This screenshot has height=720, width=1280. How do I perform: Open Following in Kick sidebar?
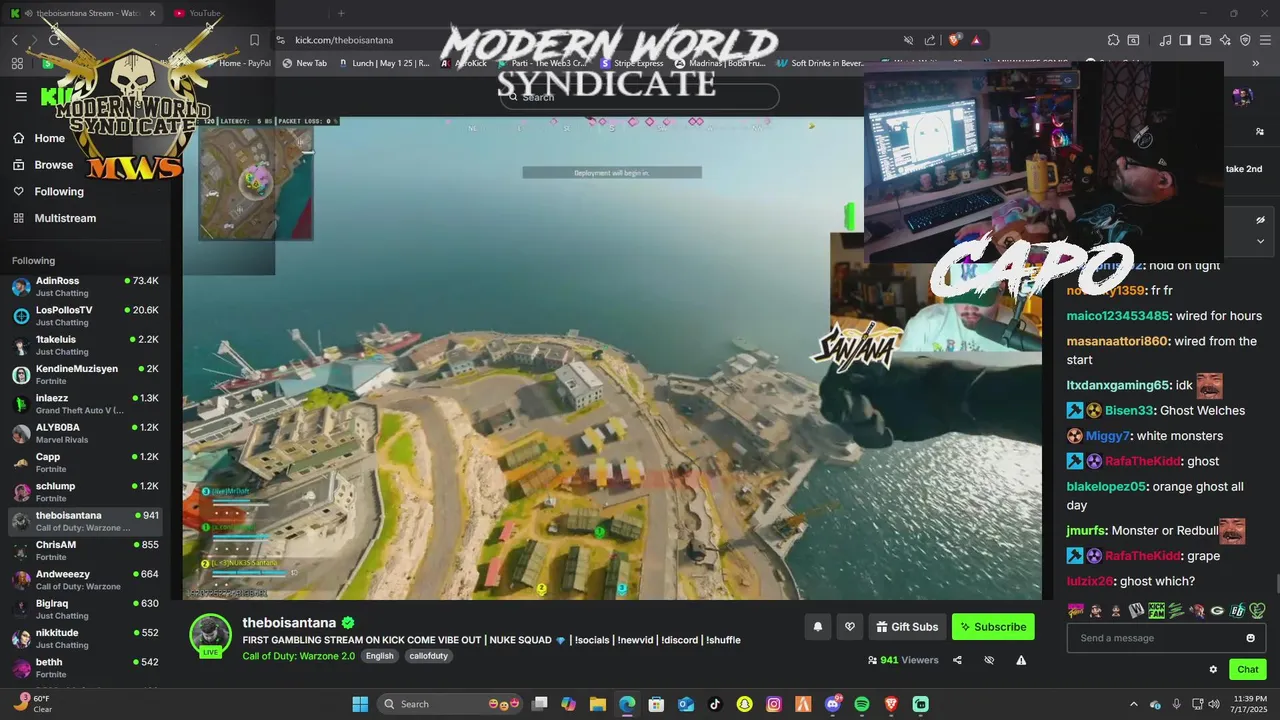tap(48, 192)
